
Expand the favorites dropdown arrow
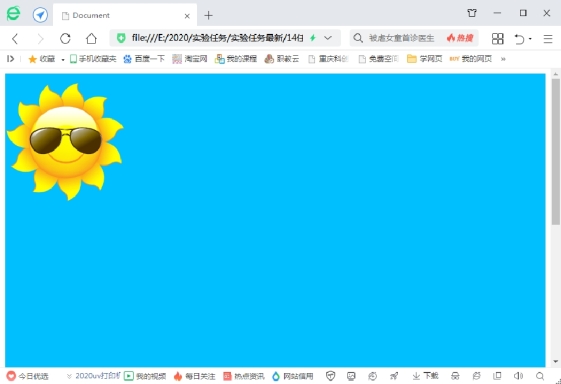point(63,59)
